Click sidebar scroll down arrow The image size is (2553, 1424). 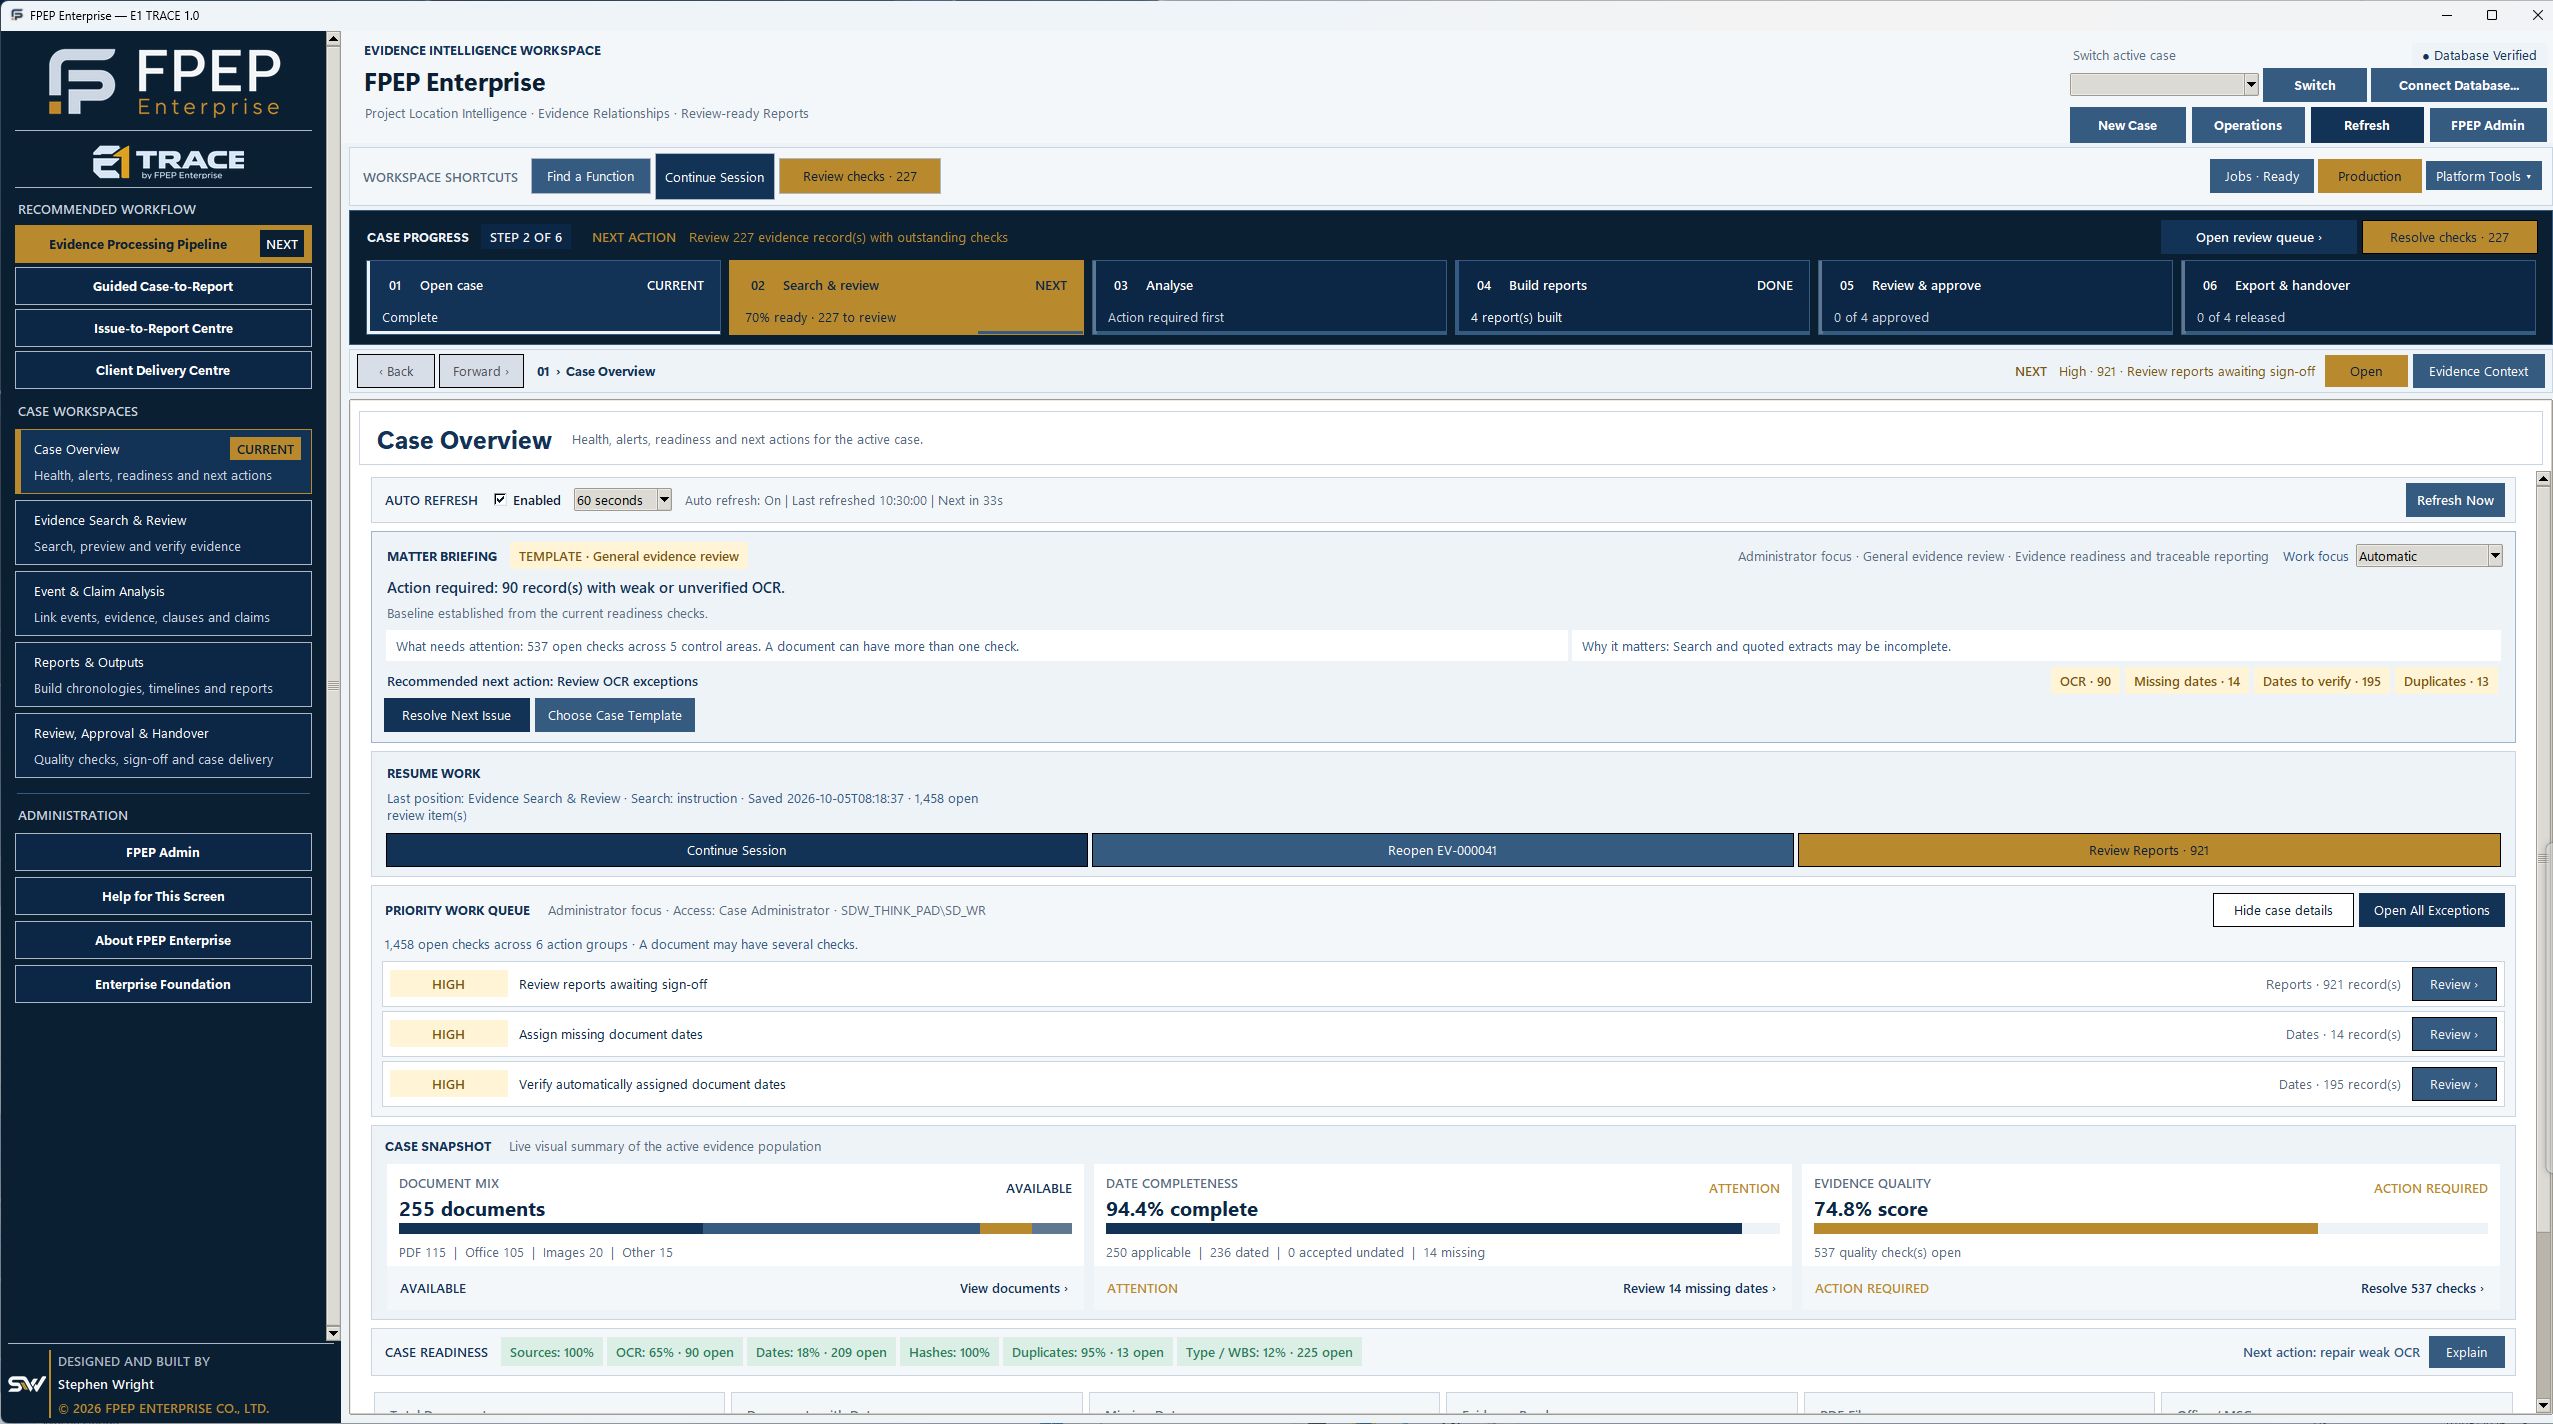click(x=333, y=1333)
